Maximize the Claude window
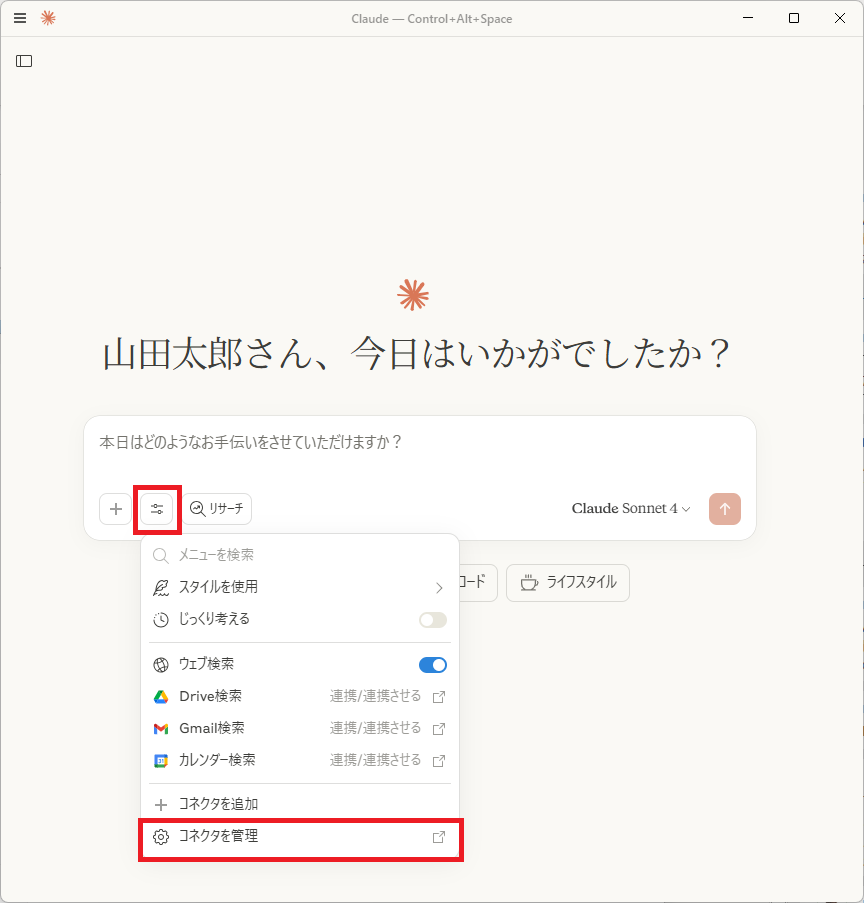 pos(794,18)
